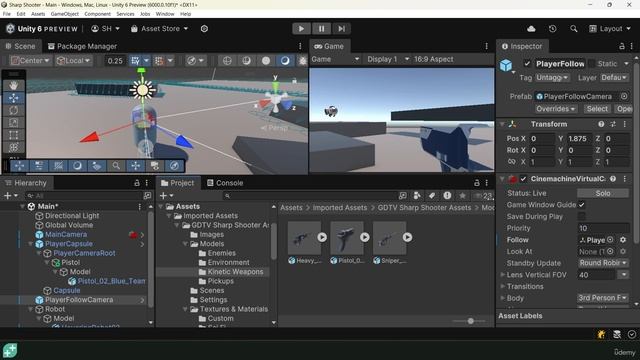
Task: Click the Priority input field showing 10
Action: 603,228
